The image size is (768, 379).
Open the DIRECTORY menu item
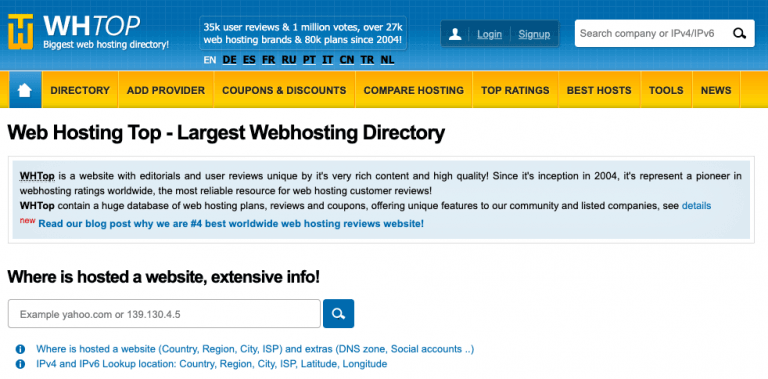click(x=80, y=90)
